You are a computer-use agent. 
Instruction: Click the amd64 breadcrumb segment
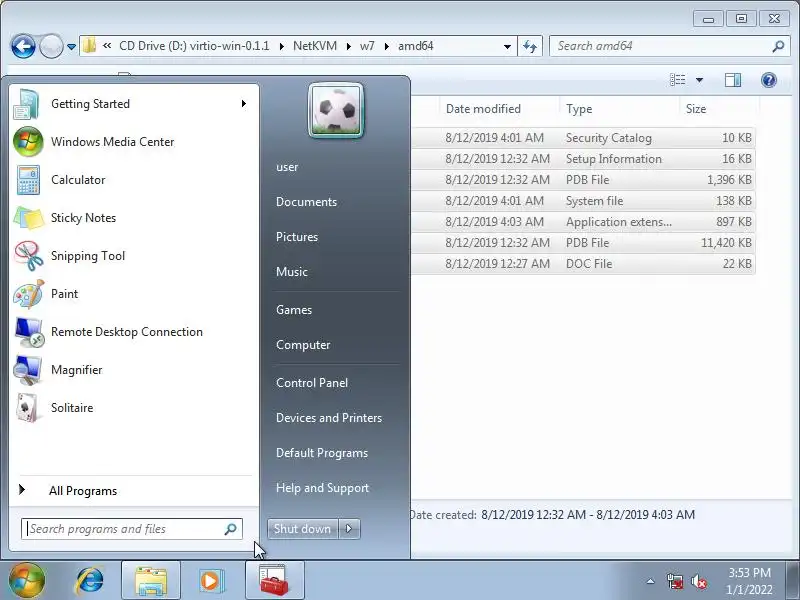[415, 46]
